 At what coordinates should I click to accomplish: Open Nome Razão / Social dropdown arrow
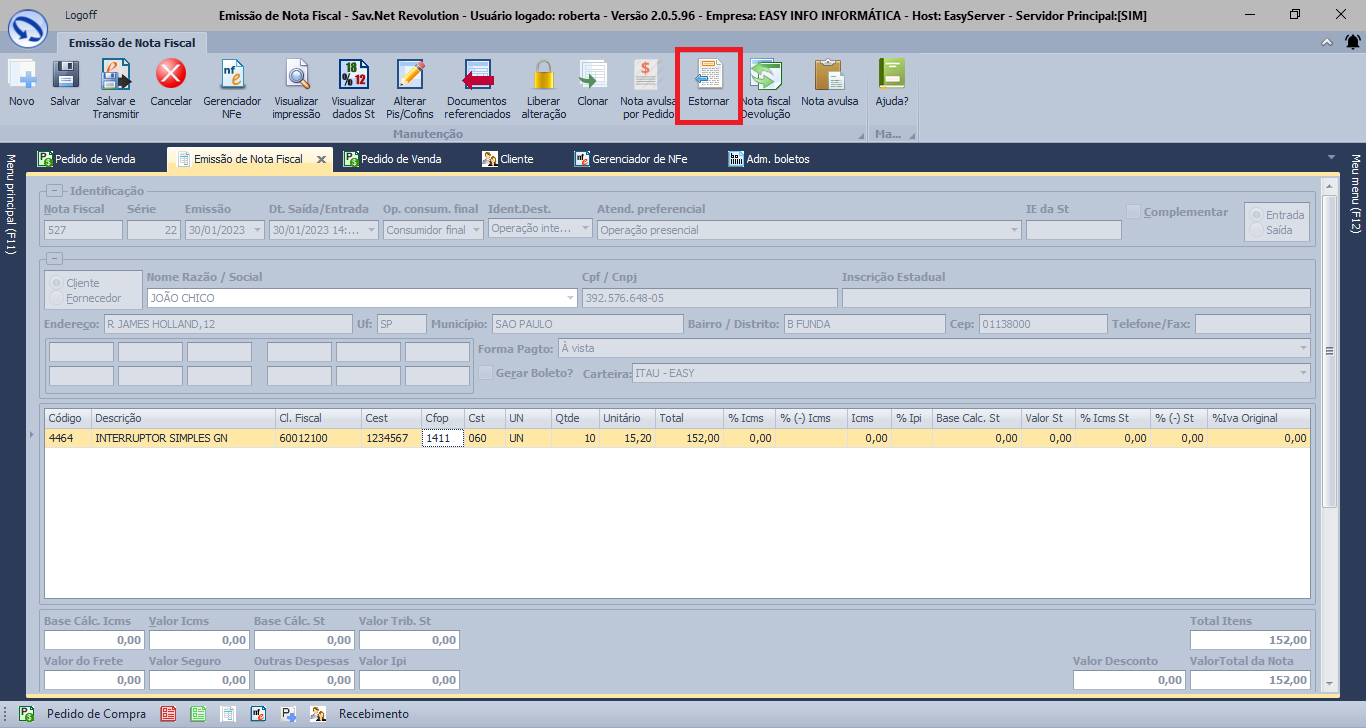point(571,298)
